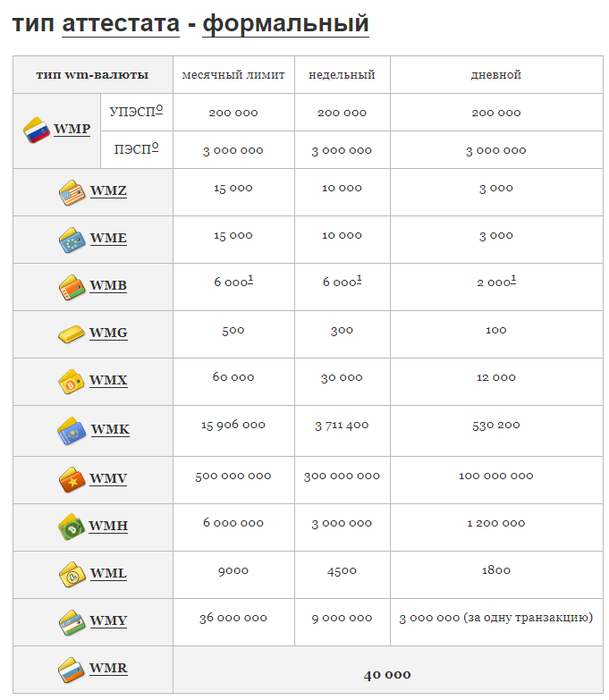
Task: Open the 'аттестата' link in heading
Action: coord(119,23)
